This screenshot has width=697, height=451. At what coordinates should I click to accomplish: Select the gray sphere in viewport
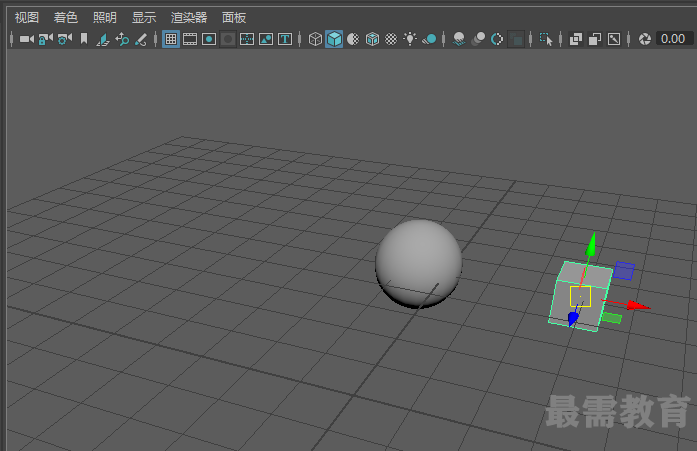(x=419, y=263)
